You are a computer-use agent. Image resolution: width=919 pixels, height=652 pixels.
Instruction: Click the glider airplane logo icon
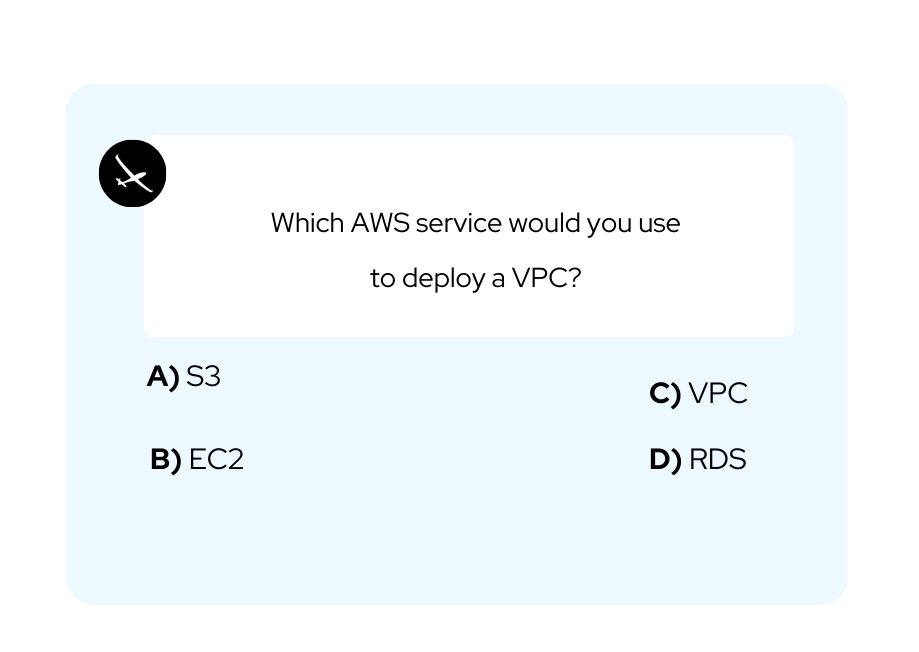[x=132, y=174]
